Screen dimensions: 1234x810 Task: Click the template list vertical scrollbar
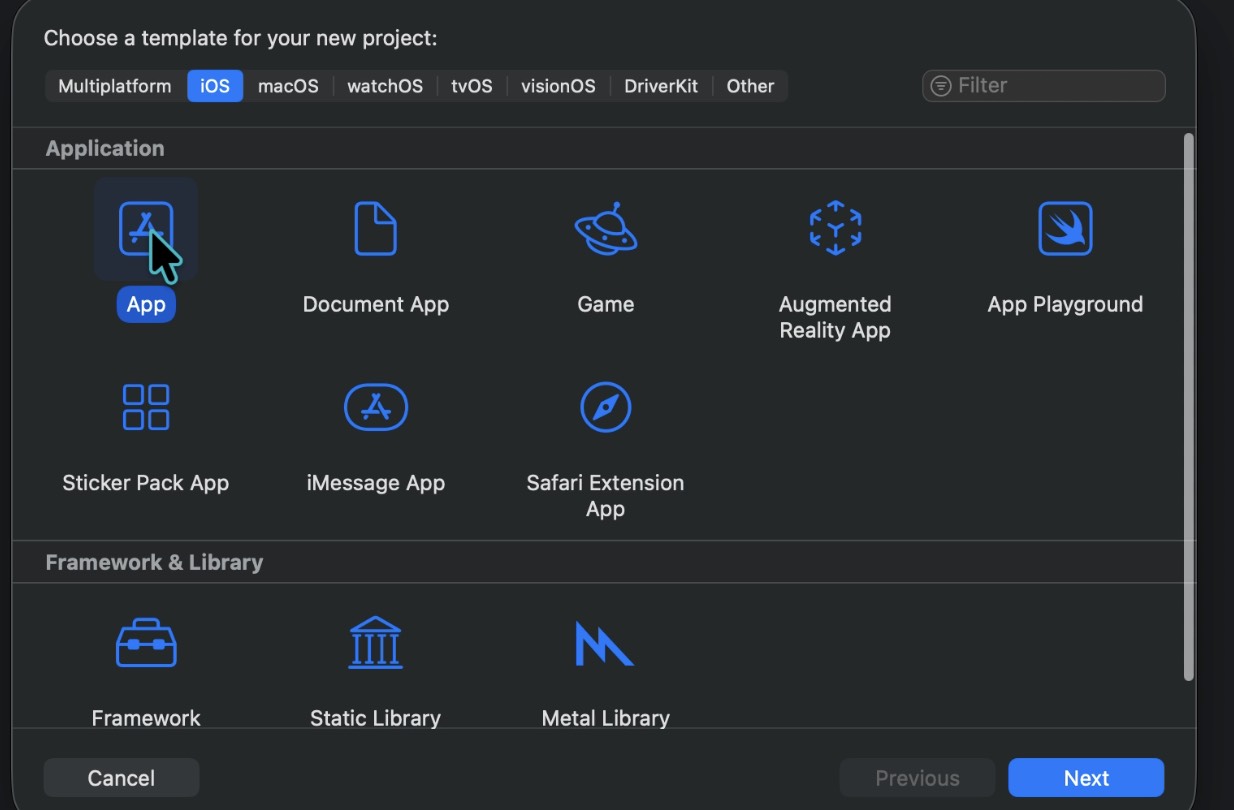1188,407
